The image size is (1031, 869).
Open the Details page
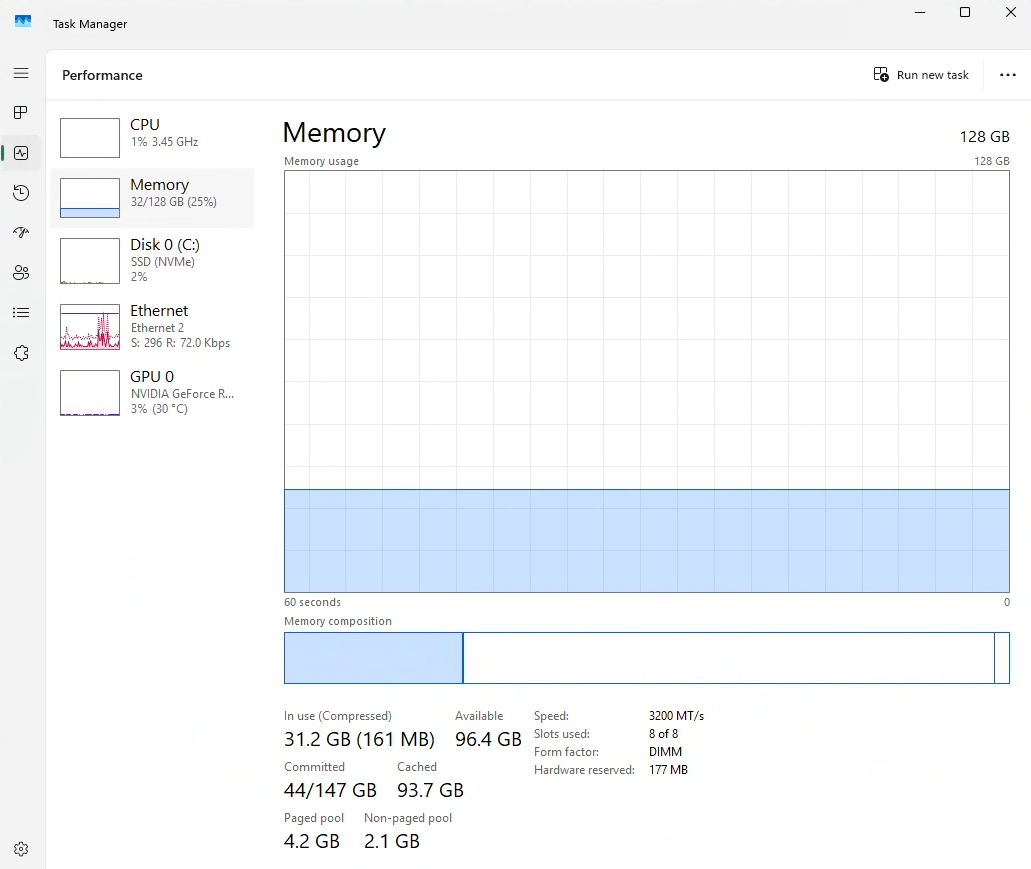pos(21,312)
